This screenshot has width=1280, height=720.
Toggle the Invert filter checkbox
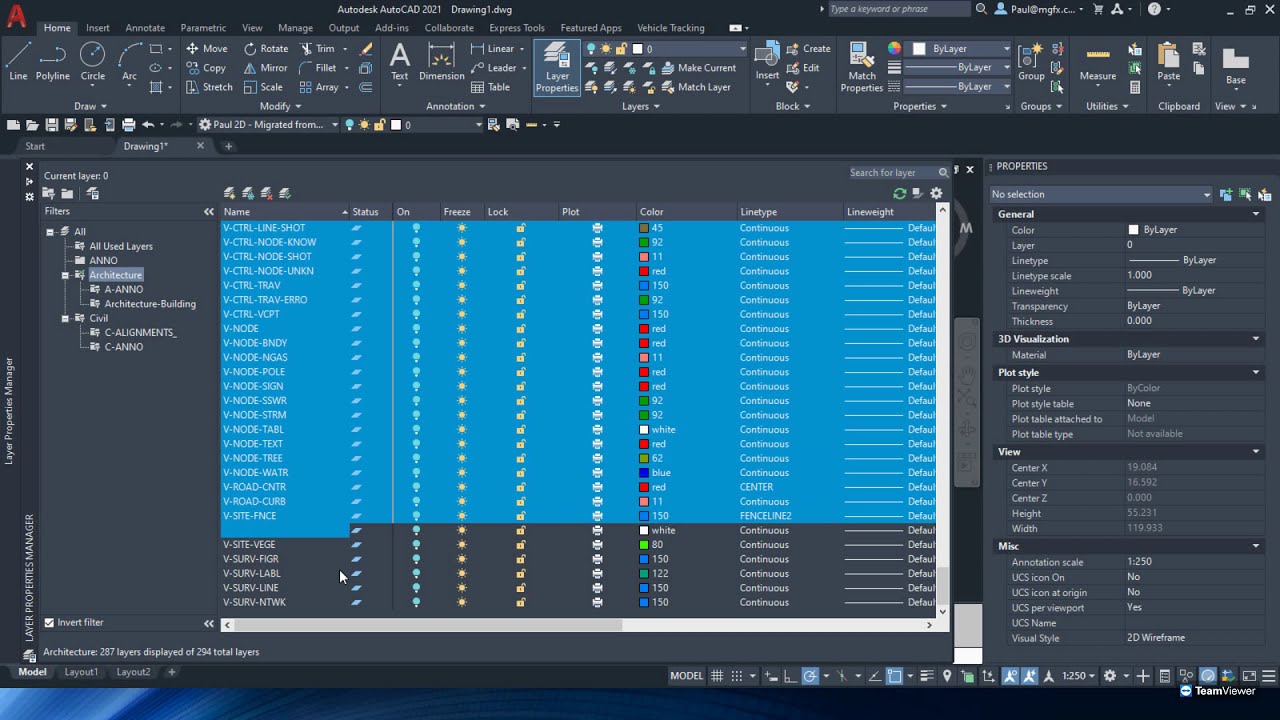(x=49, y=622)
